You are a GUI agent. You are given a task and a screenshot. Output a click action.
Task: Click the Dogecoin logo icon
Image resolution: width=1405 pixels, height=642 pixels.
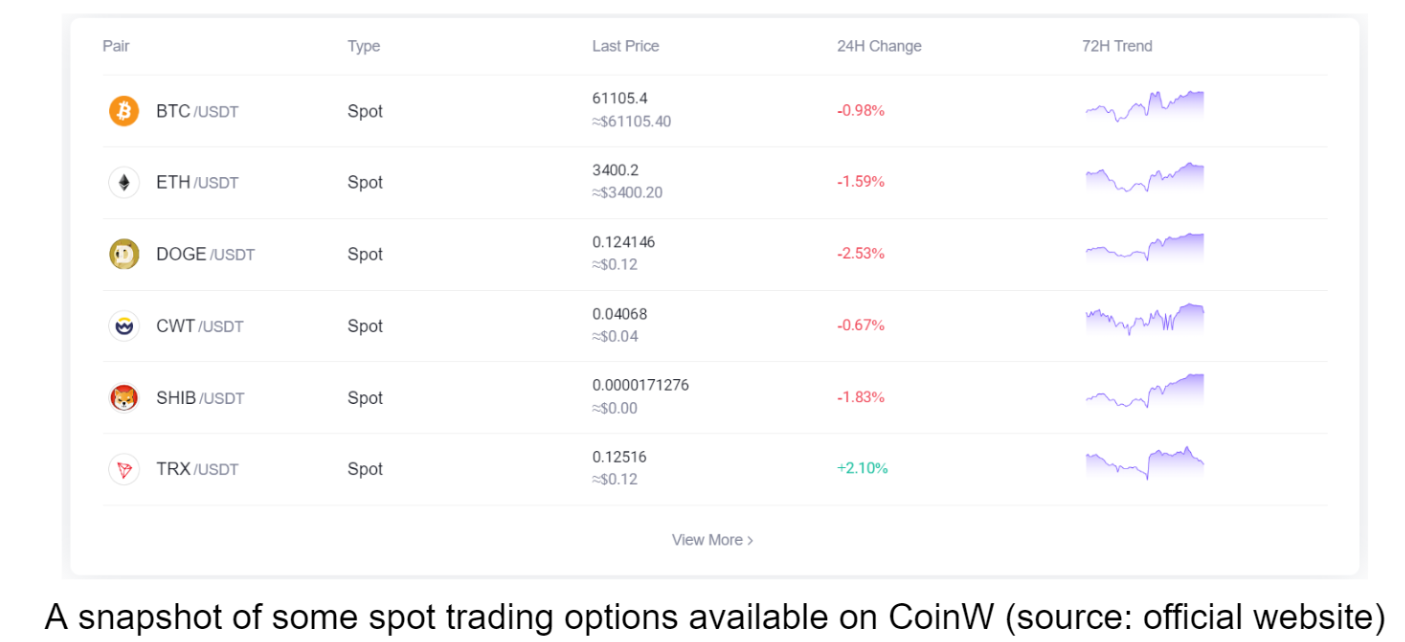pyautogui.click(x=123, y=254)
